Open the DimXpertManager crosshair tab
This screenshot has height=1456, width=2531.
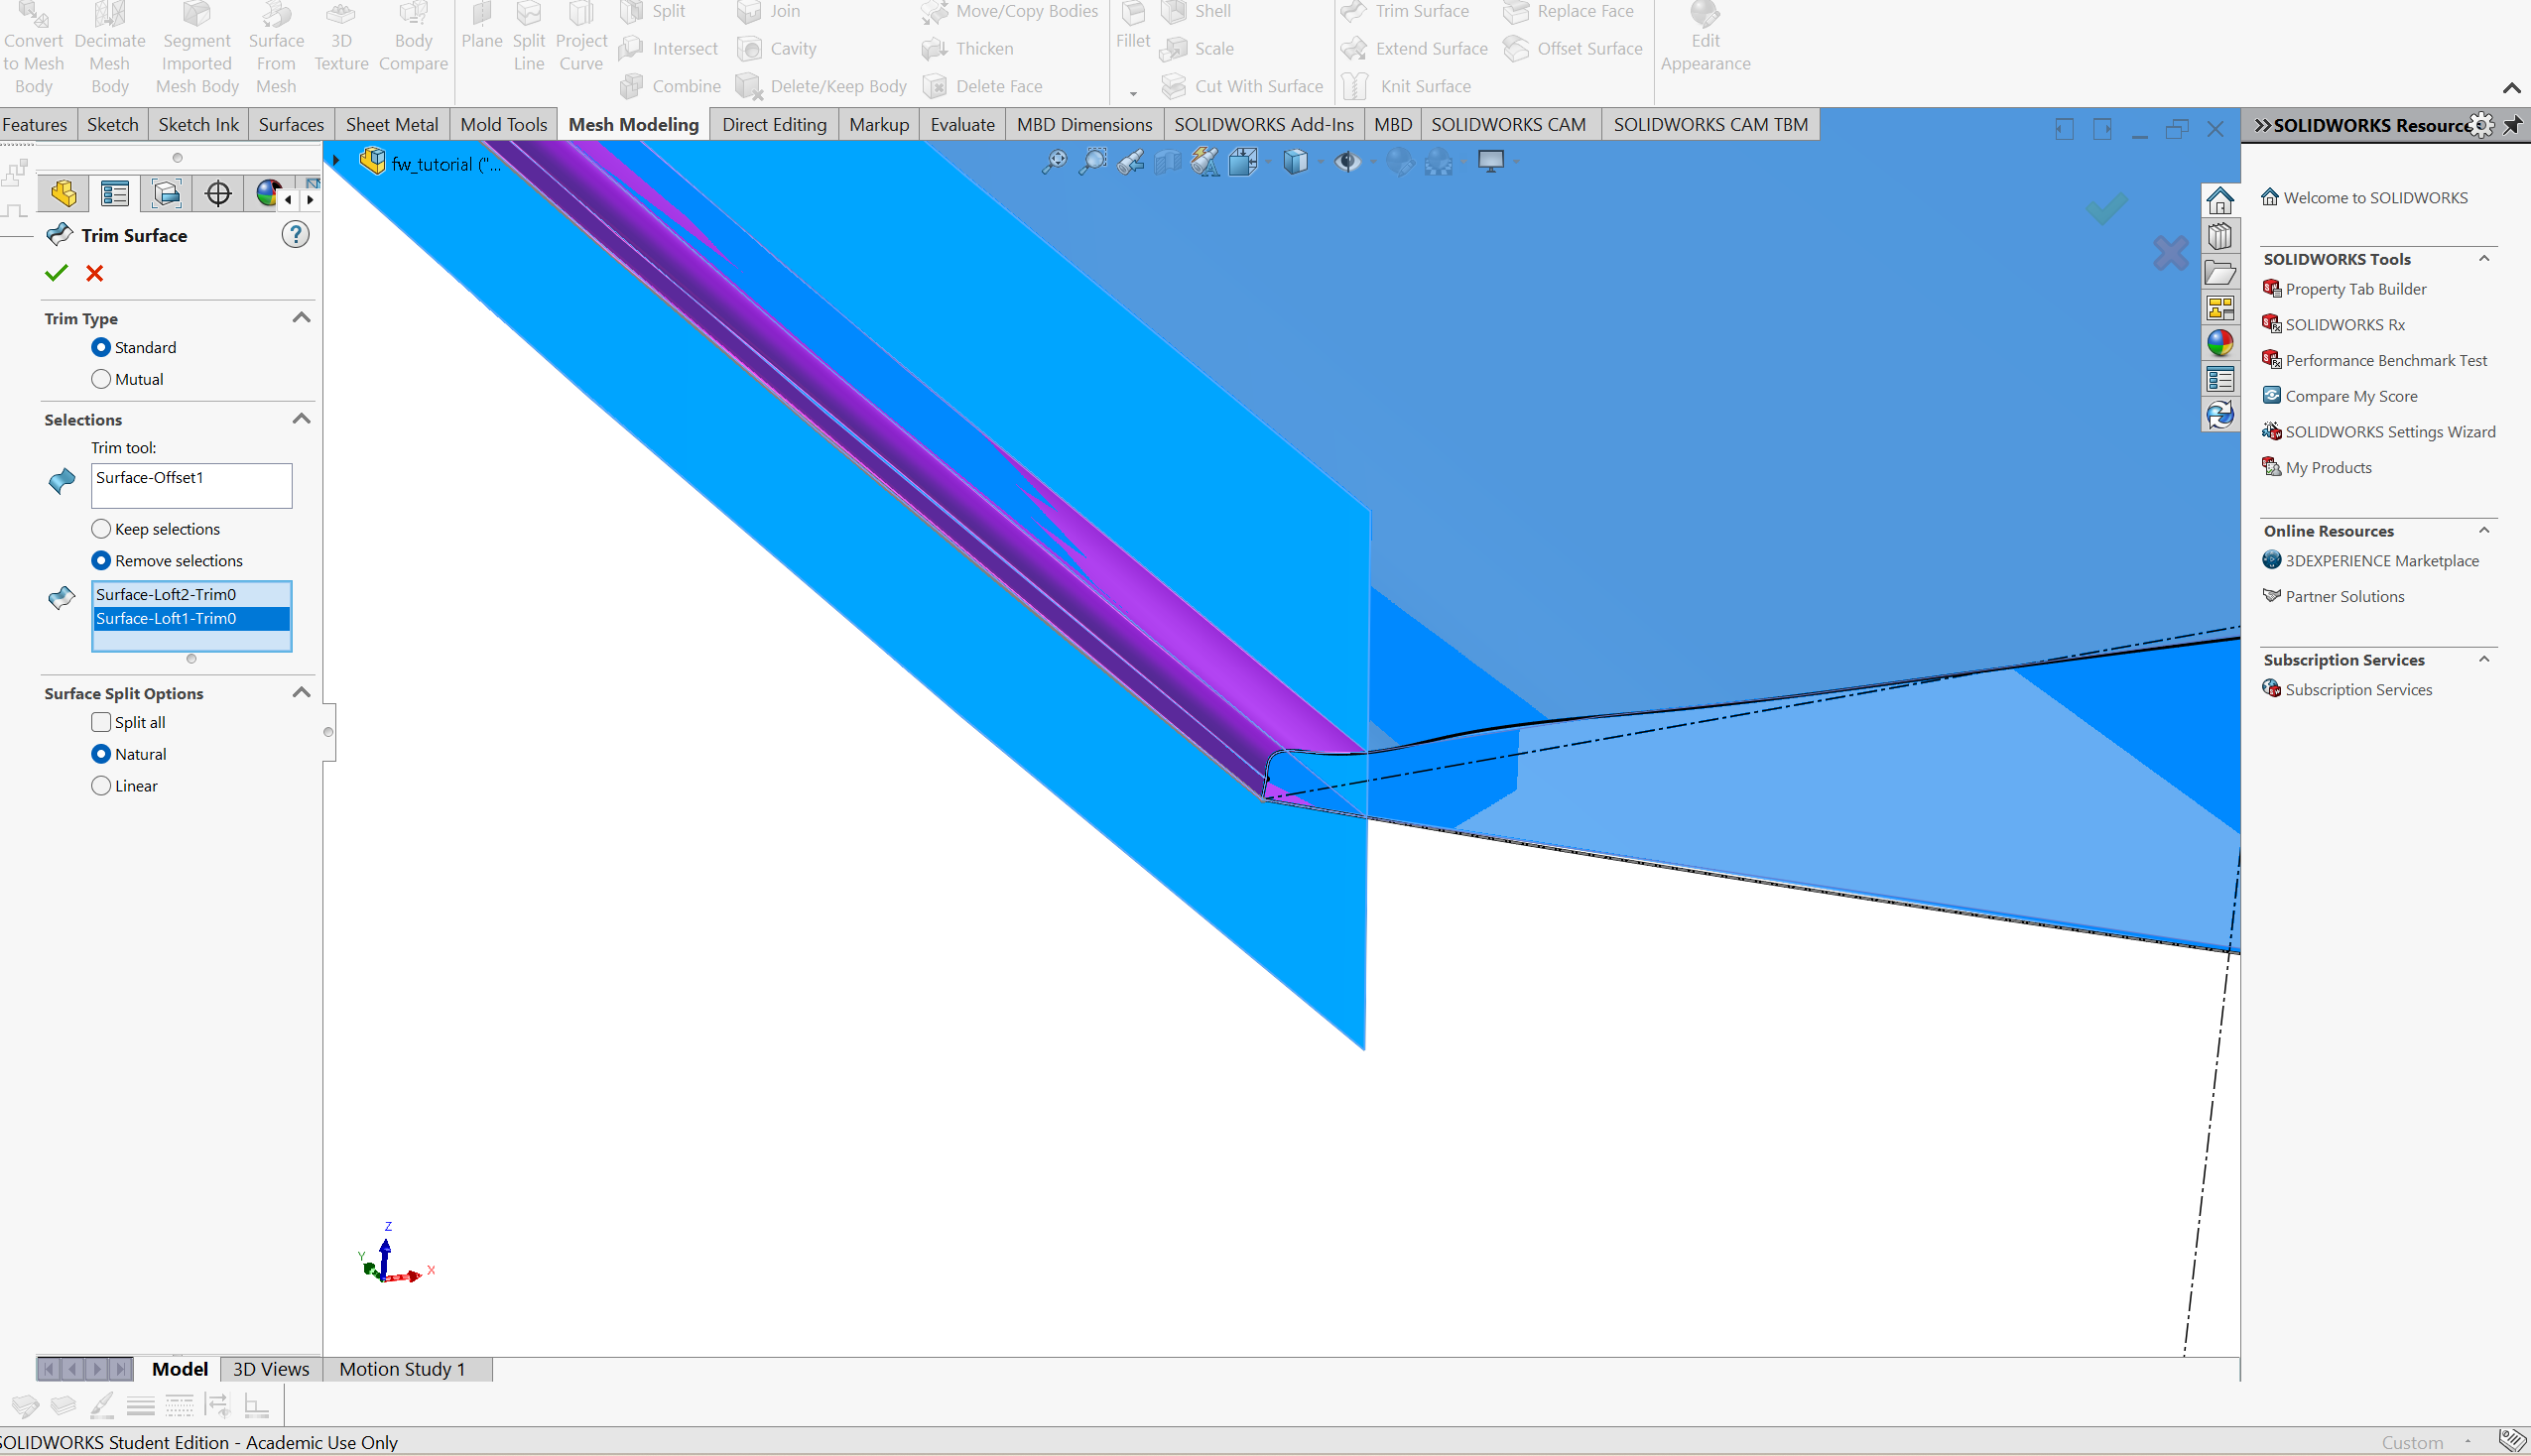pyautogui.click(x=218, y=193)
